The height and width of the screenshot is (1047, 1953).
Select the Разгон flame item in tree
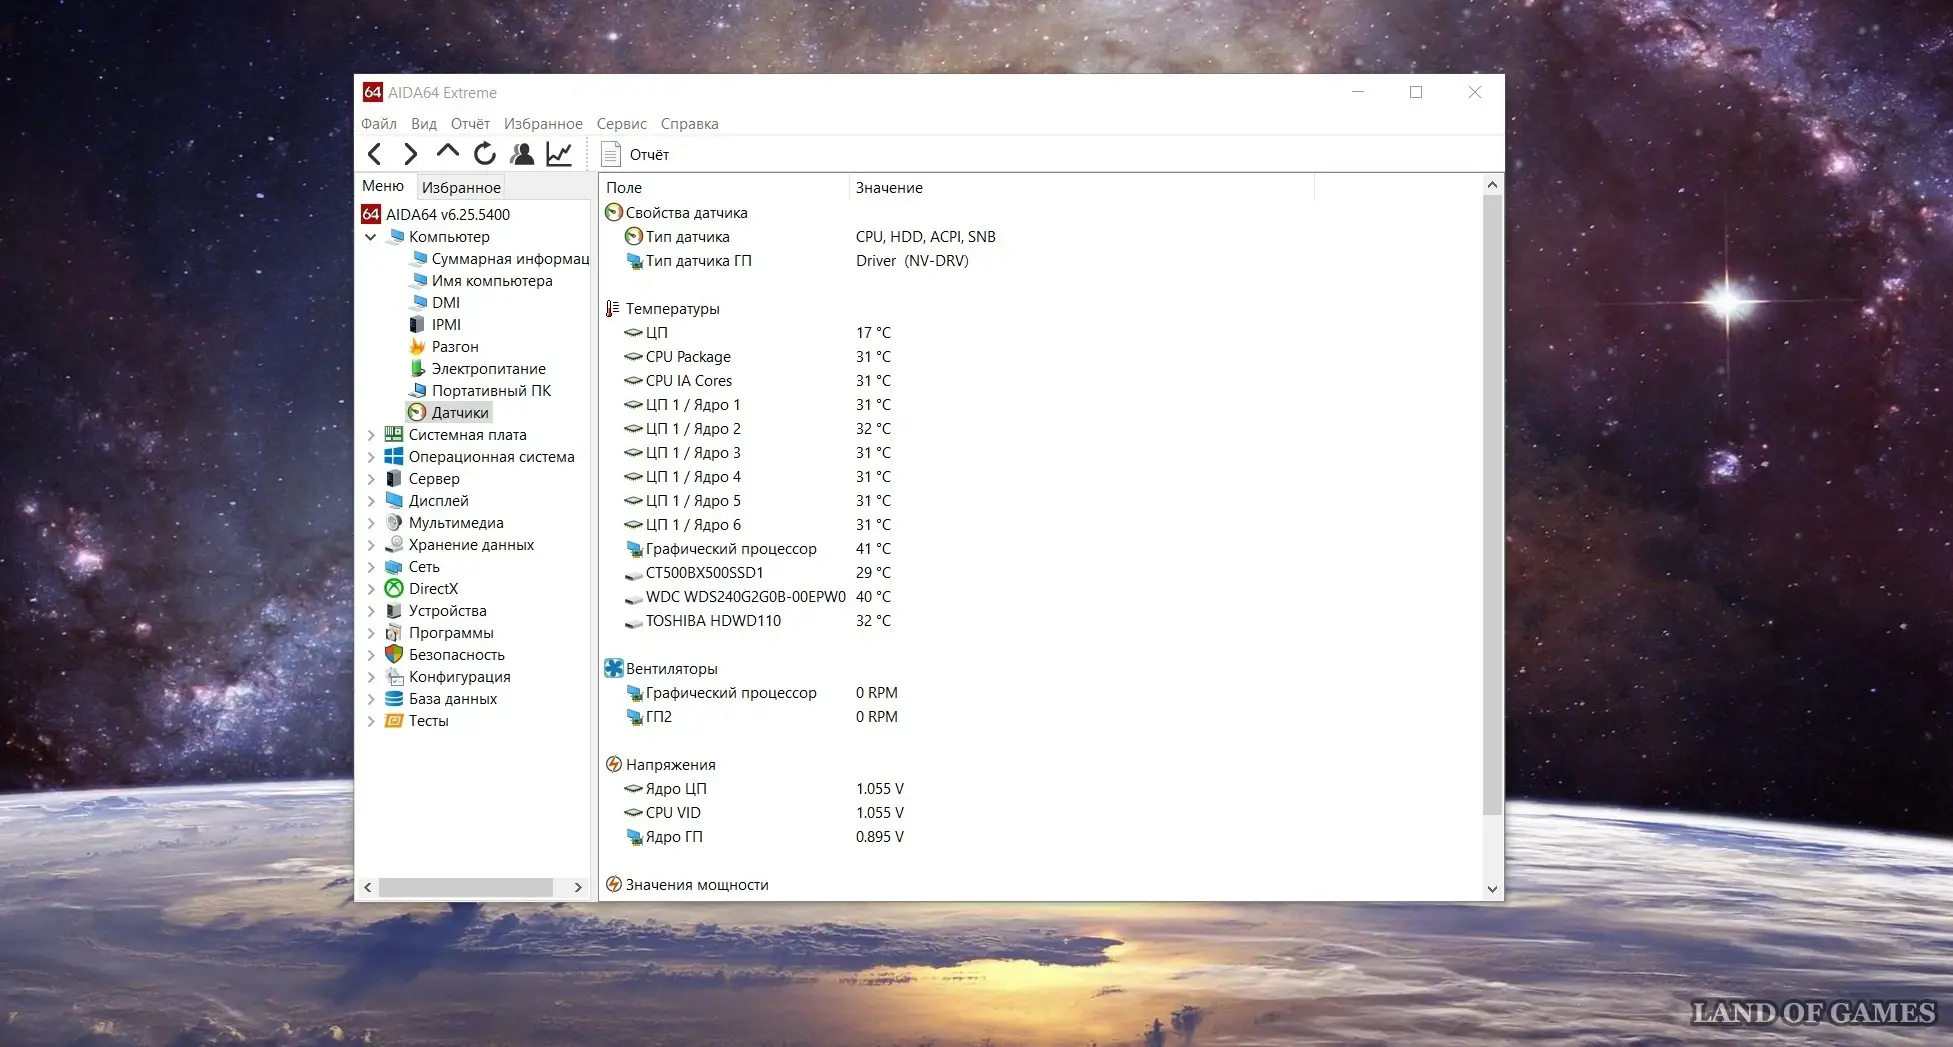(x=454, y=347)
